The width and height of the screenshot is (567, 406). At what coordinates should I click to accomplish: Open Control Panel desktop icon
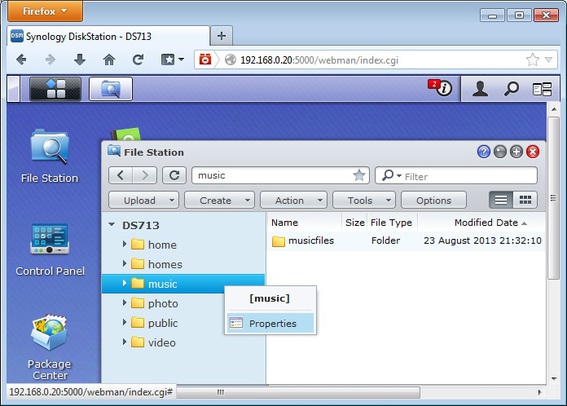[50, 250]
